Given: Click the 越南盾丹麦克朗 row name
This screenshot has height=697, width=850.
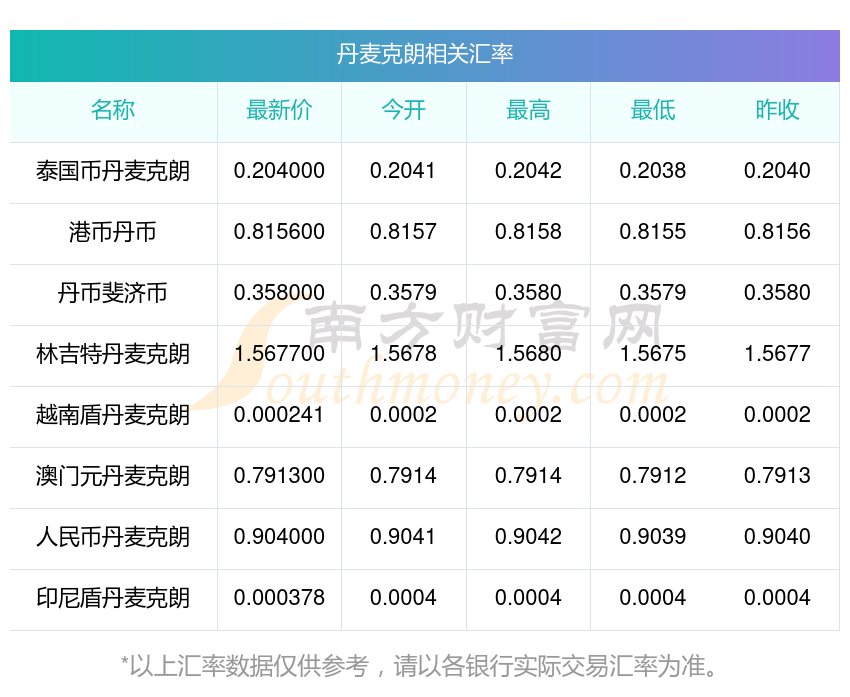Looking at the screenshot, I should coord(113,416).
